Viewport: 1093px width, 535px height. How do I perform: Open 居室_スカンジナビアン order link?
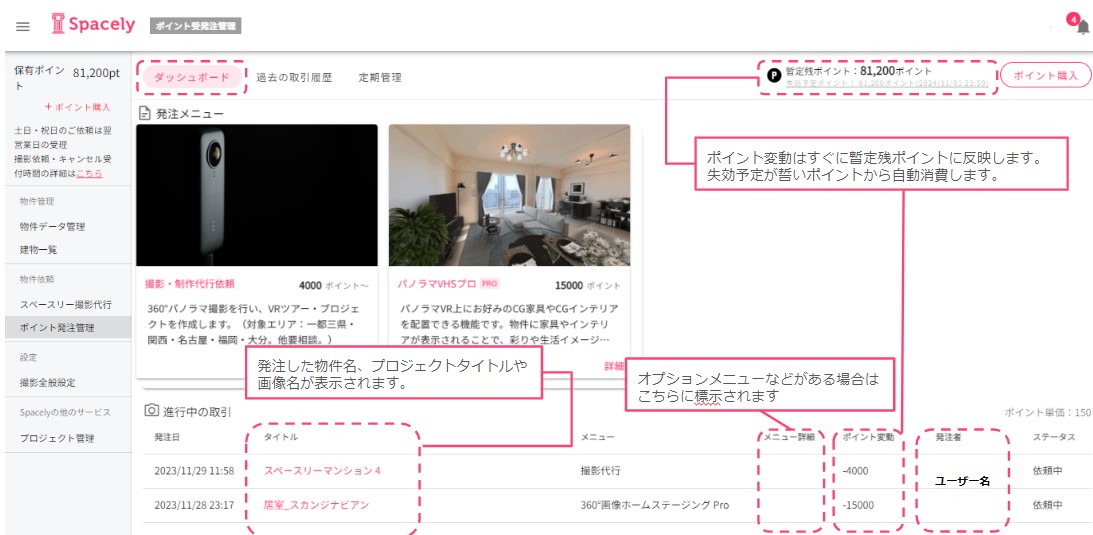316,505
